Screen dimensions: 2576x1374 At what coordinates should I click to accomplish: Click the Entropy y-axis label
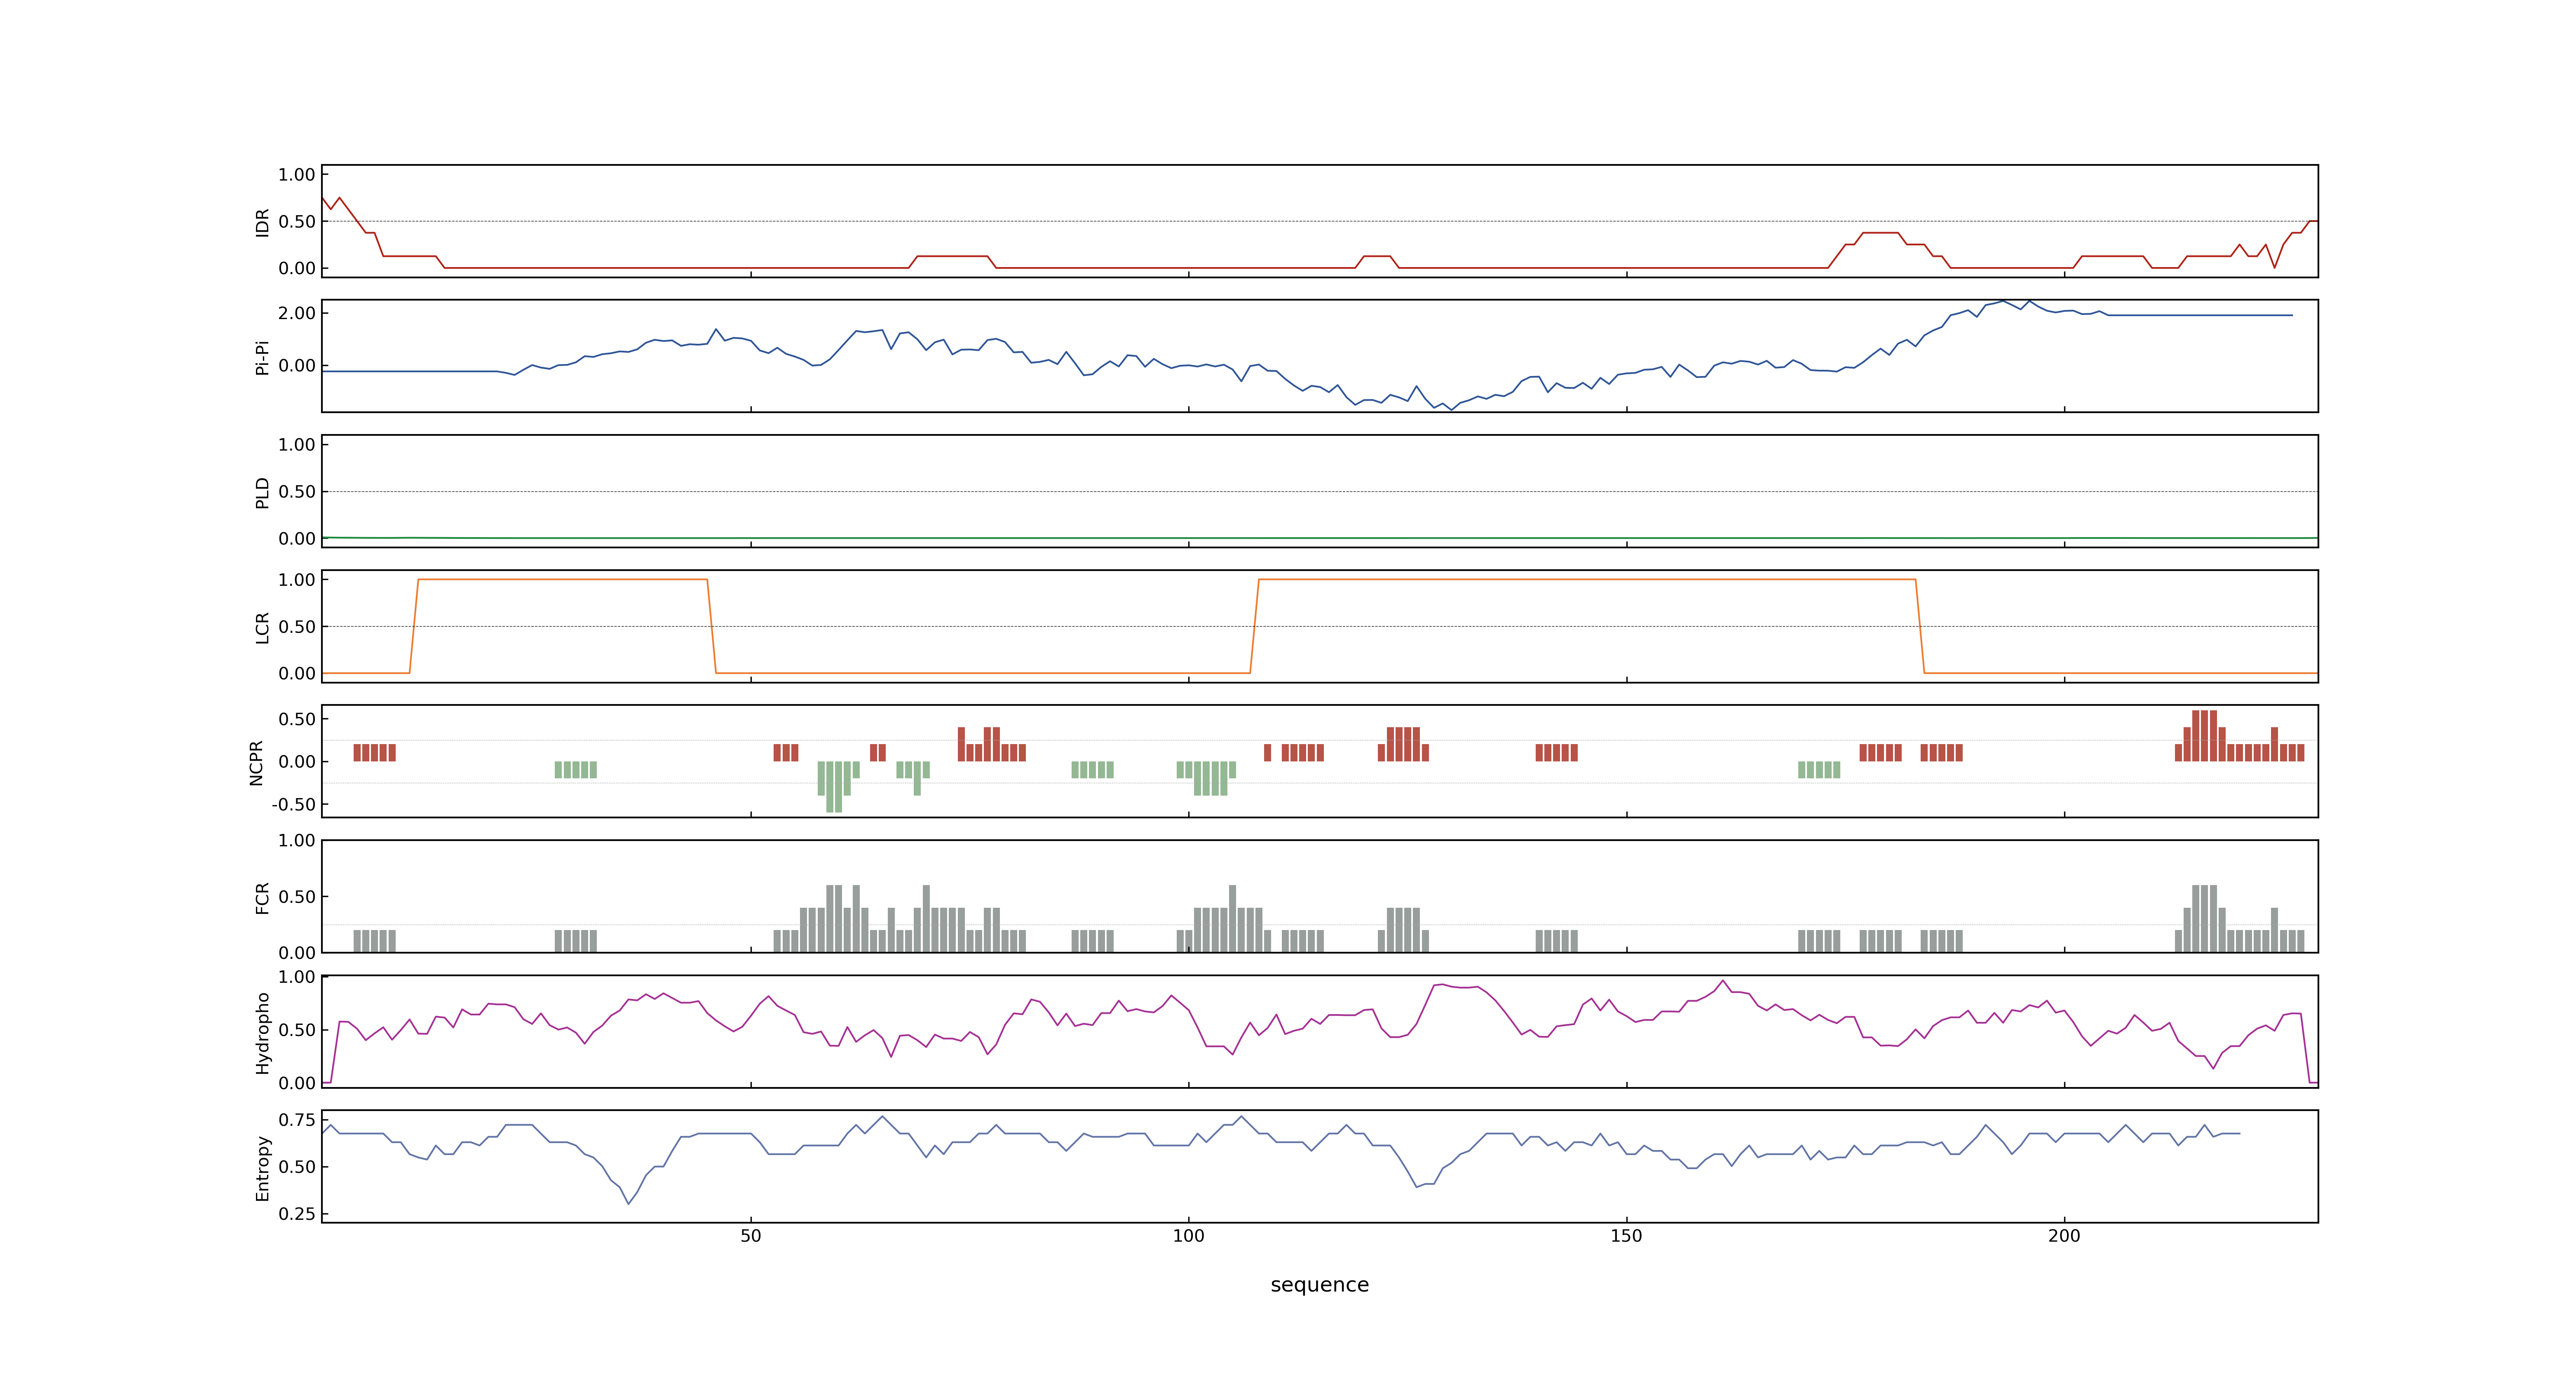coord(262,1167)
